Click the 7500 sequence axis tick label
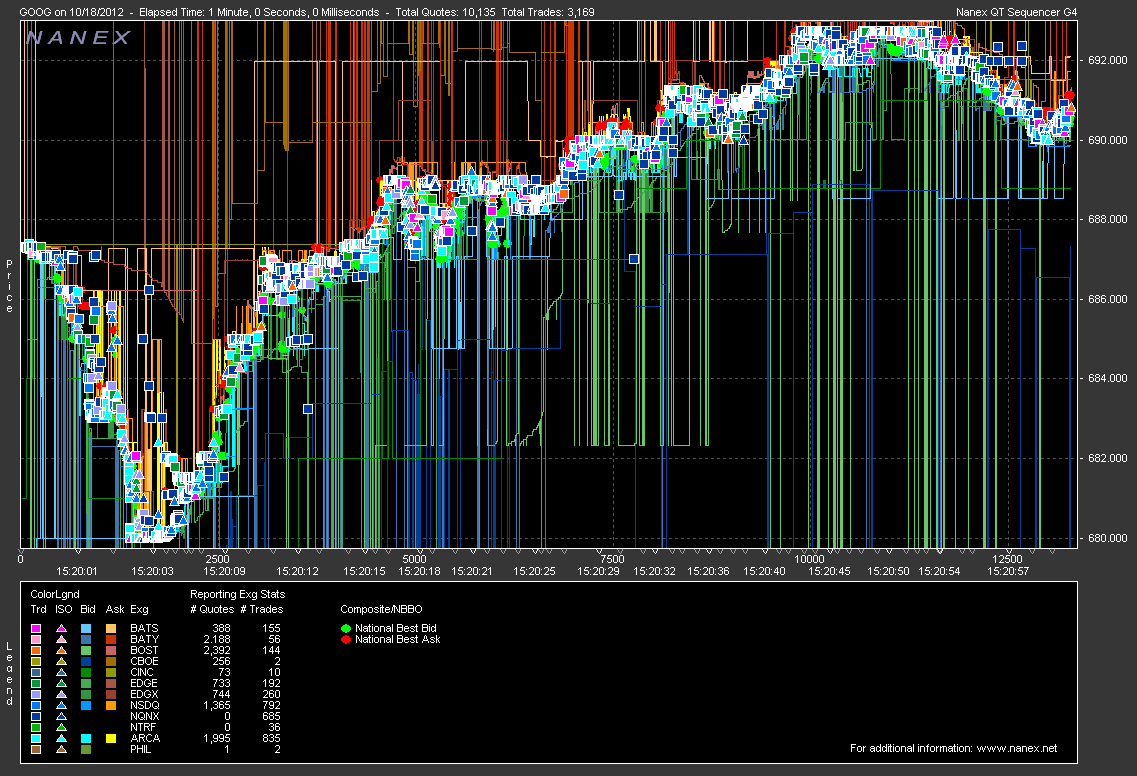1137x776 pixels. (612, 559)
